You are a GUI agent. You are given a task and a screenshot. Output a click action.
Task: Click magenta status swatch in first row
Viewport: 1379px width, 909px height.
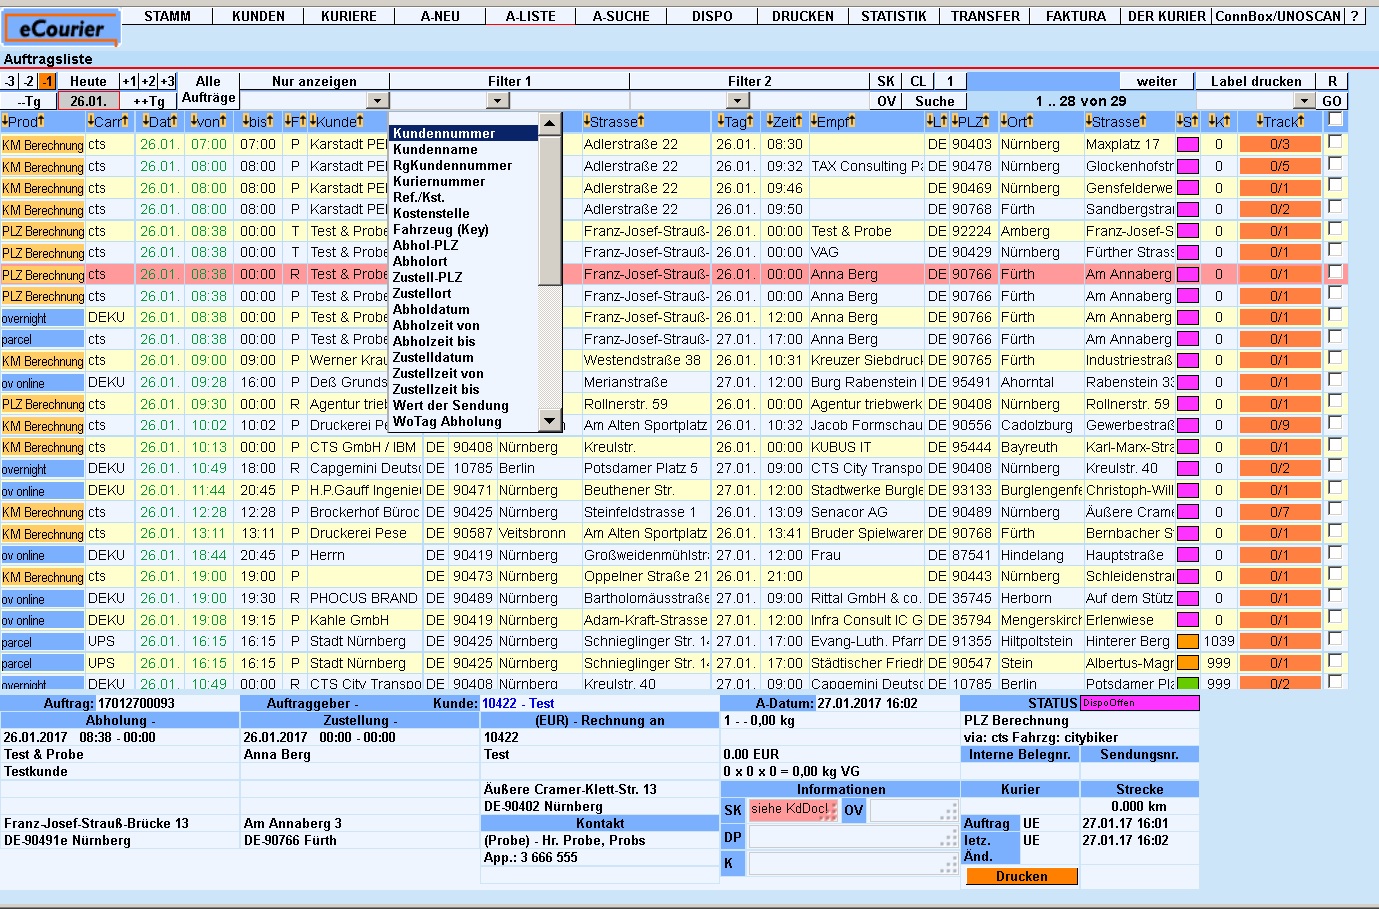(1187, 144)
